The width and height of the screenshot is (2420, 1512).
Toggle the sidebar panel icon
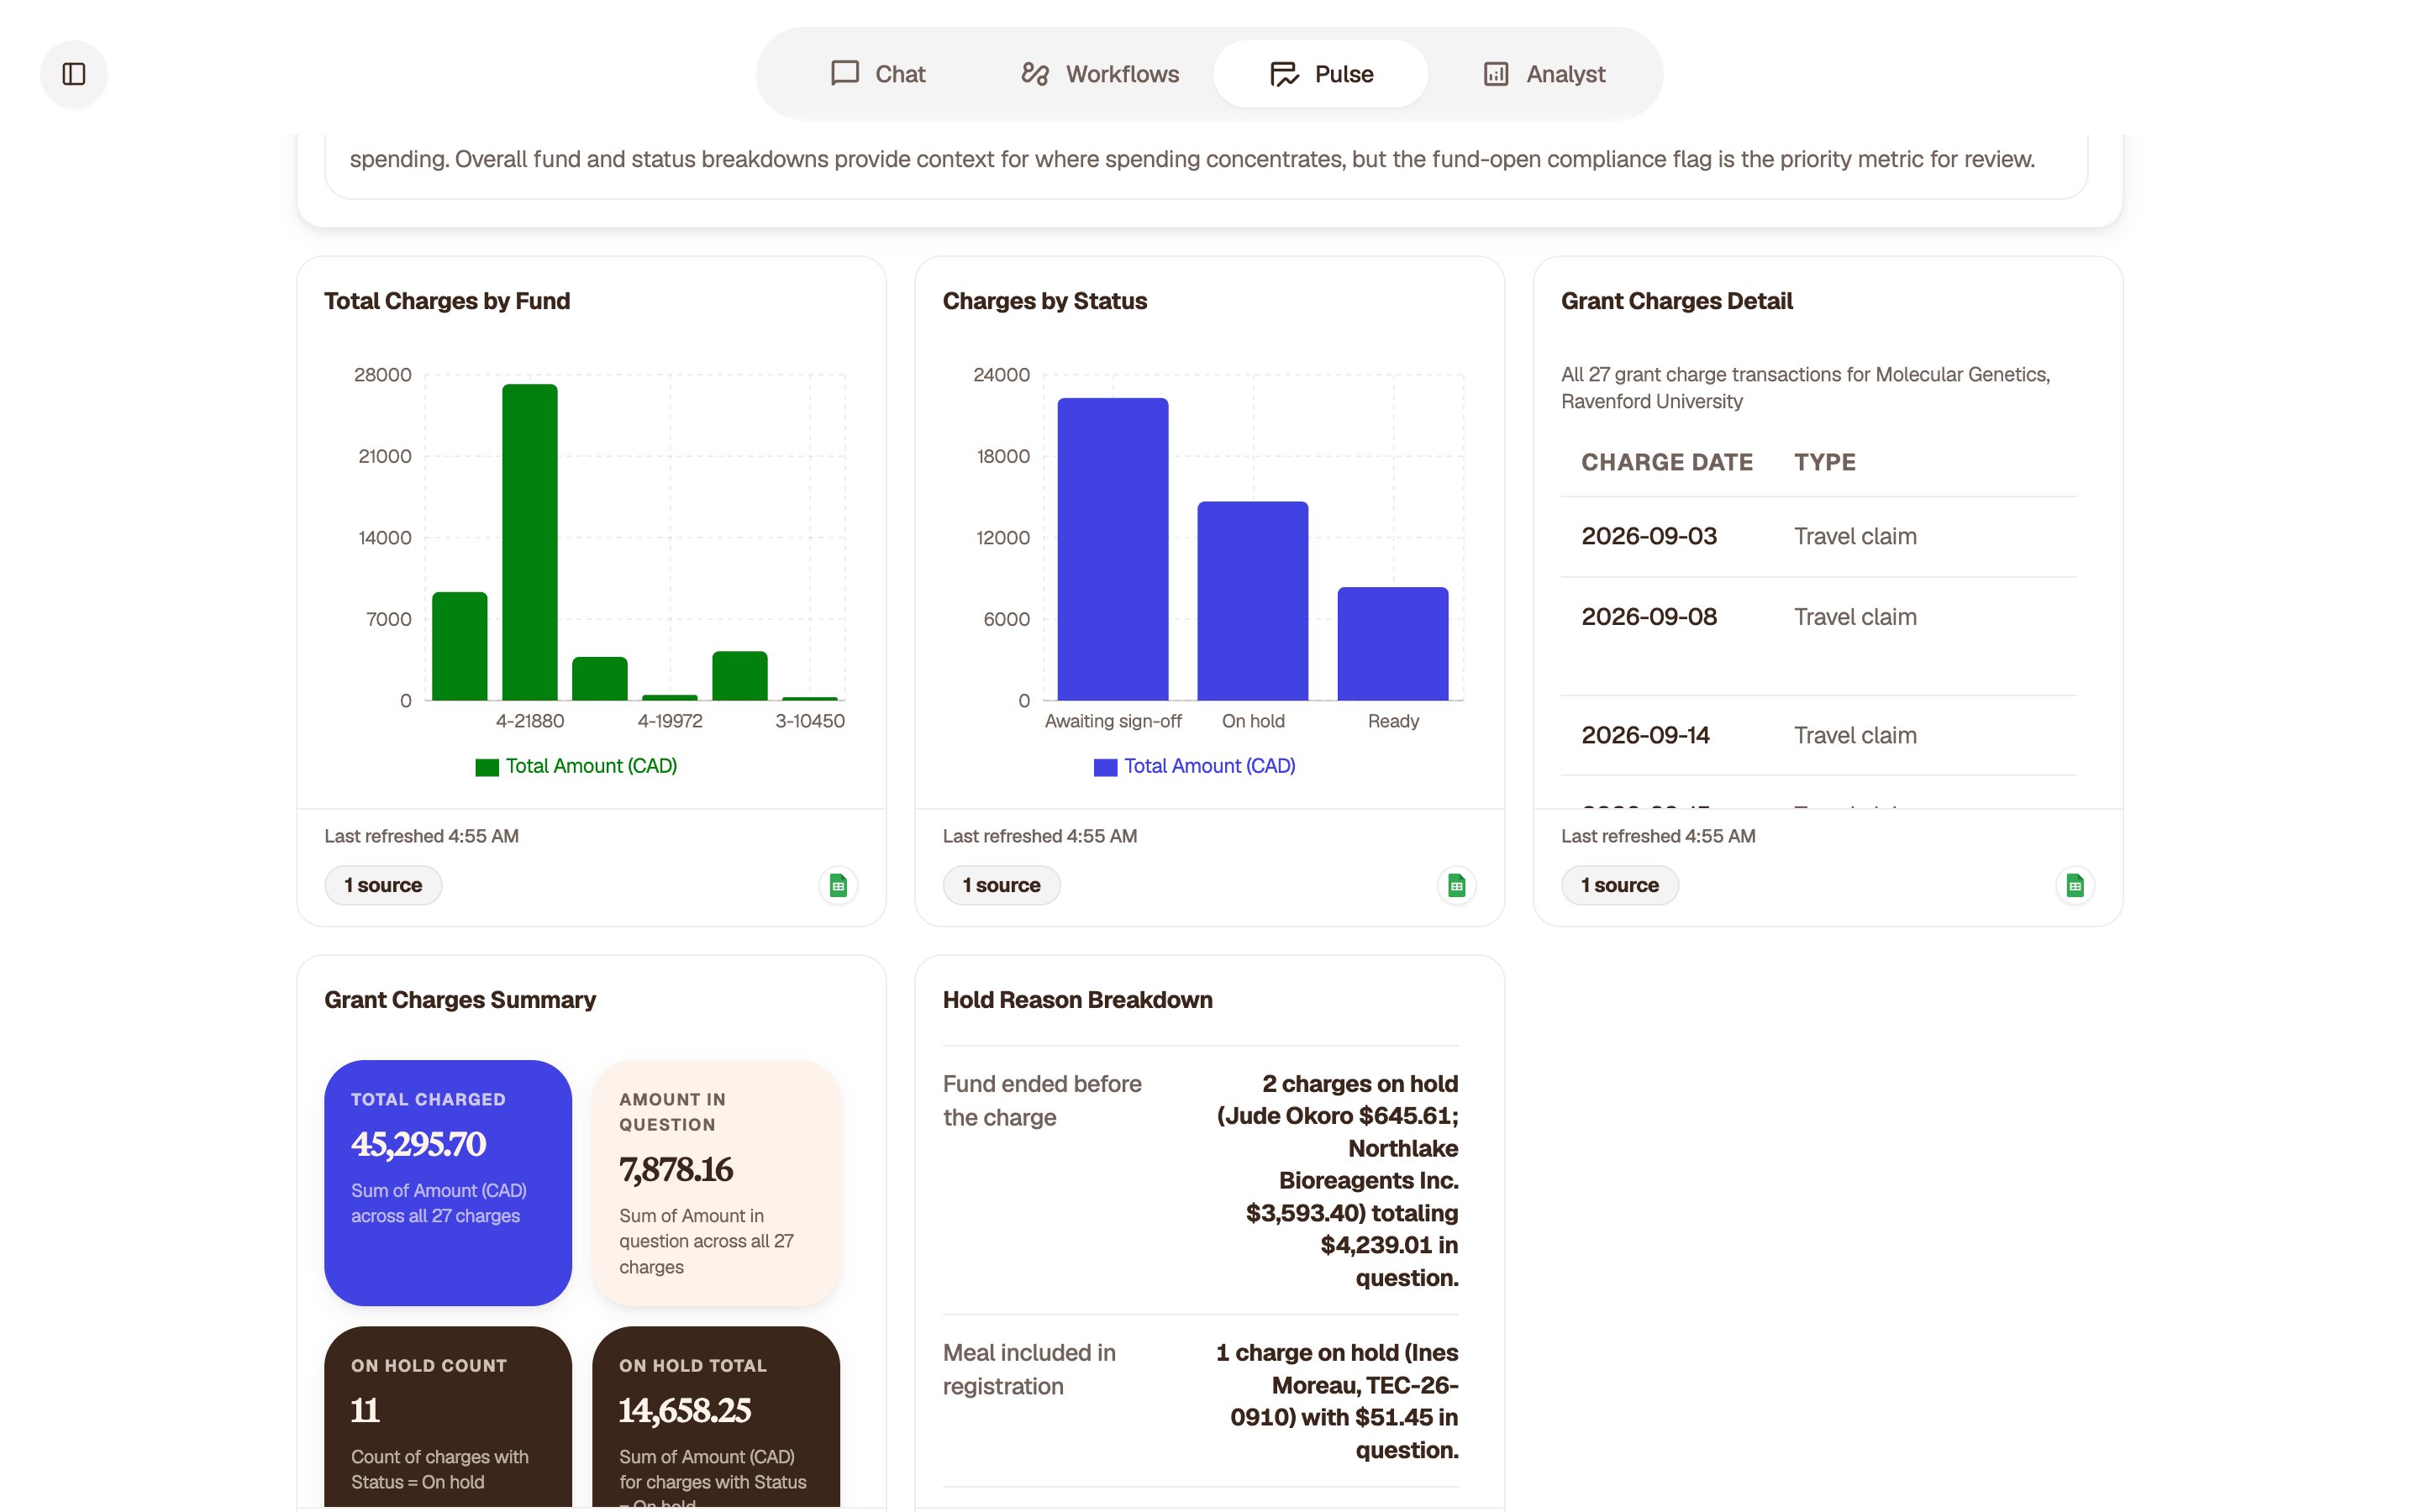[x=74, y=74]
